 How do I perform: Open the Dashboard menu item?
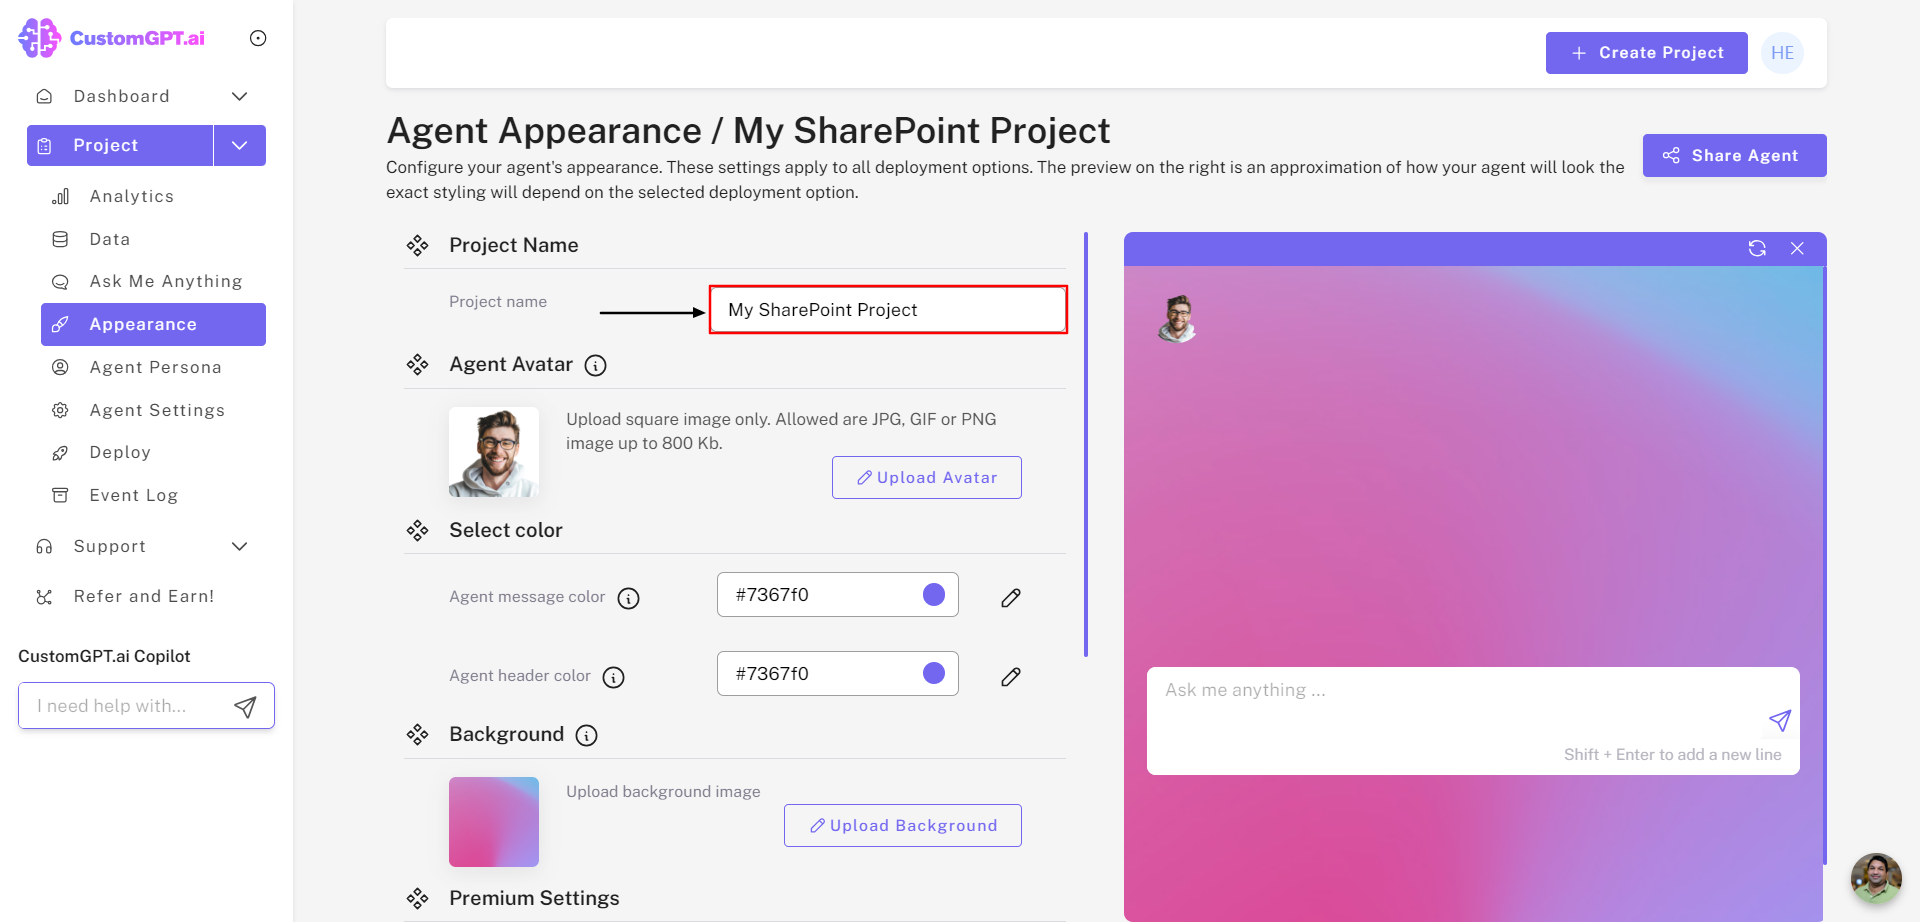121,96
